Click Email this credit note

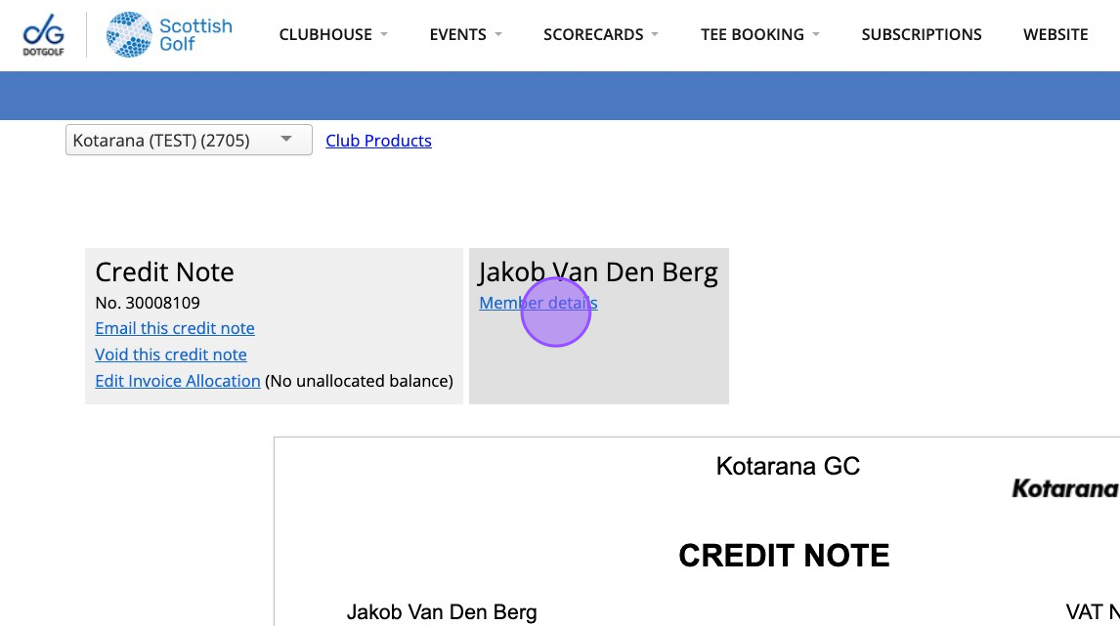pyautogui.click(x=175, y=328)
